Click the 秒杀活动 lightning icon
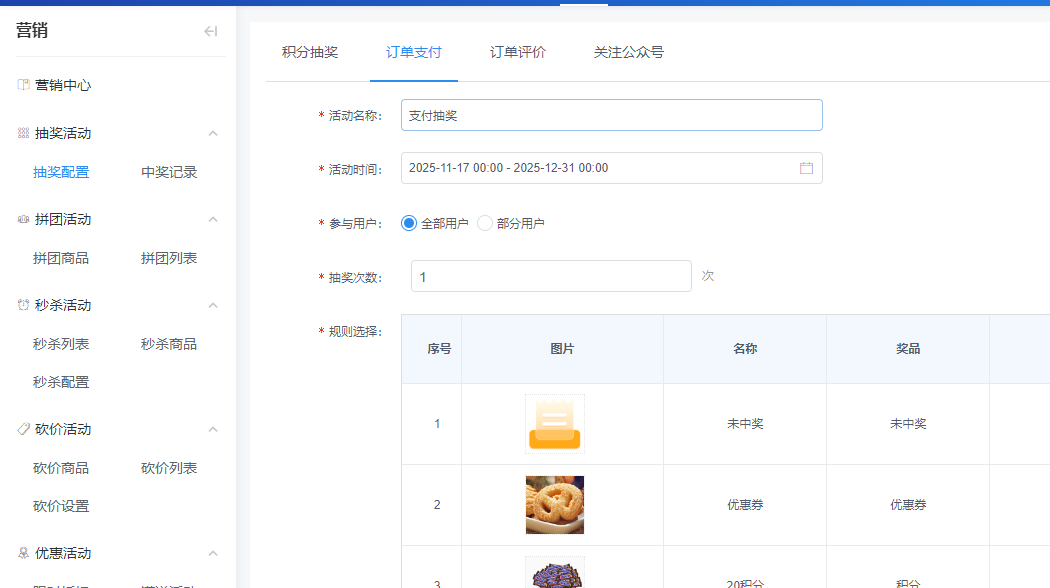Image resolution: width=1050 pixels, height=588 pixels. [21, 305]
